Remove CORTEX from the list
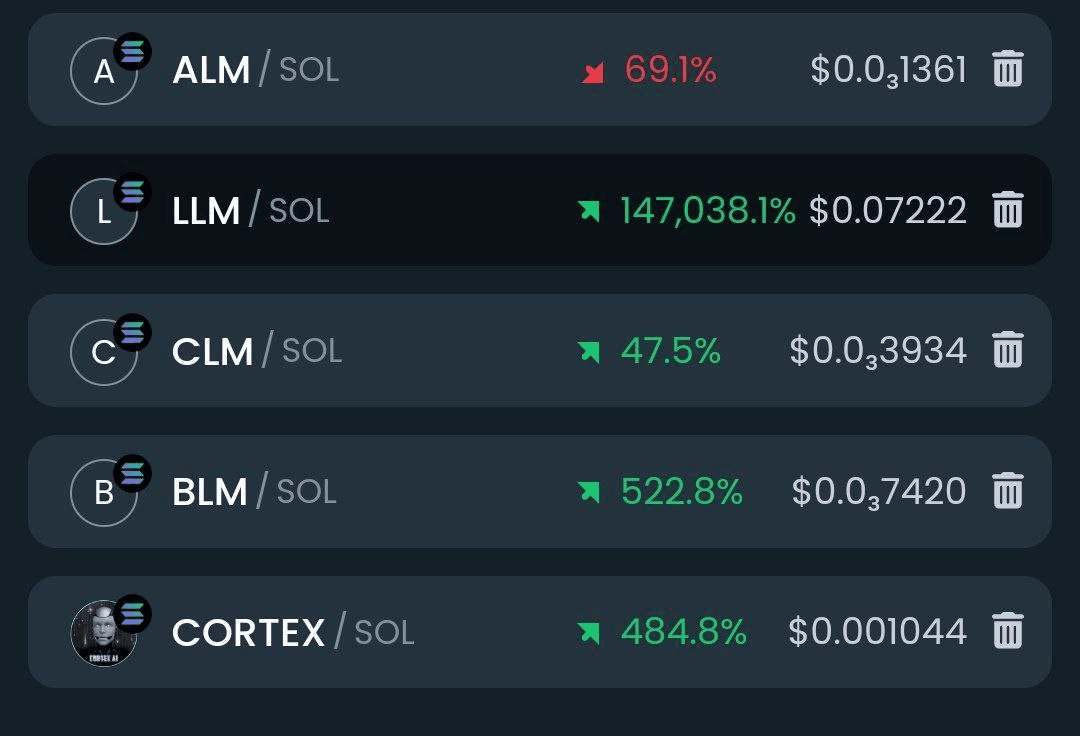 click(1008, 631)
